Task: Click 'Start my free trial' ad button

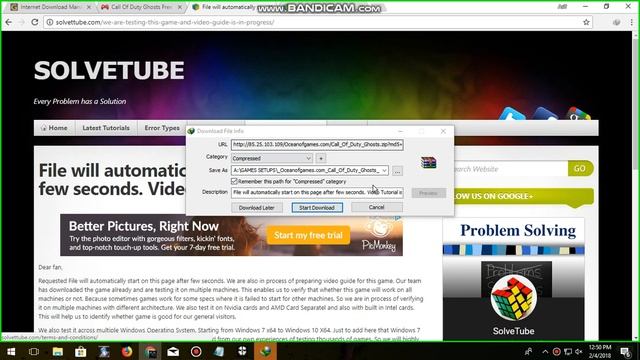Action: [308, 235]
